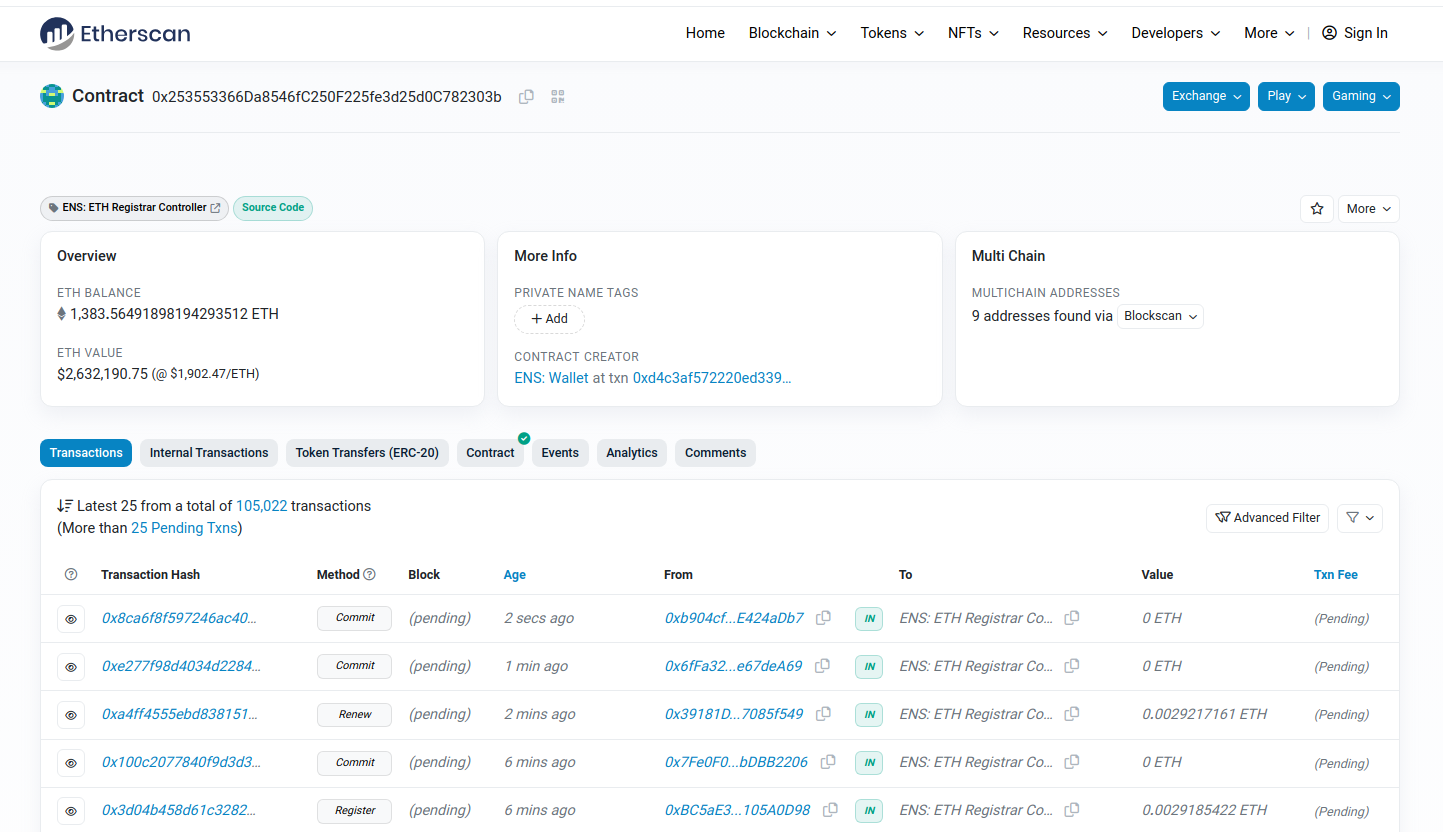
Task: Expand the NFTs menu
Action: click(x=973, y=33)
